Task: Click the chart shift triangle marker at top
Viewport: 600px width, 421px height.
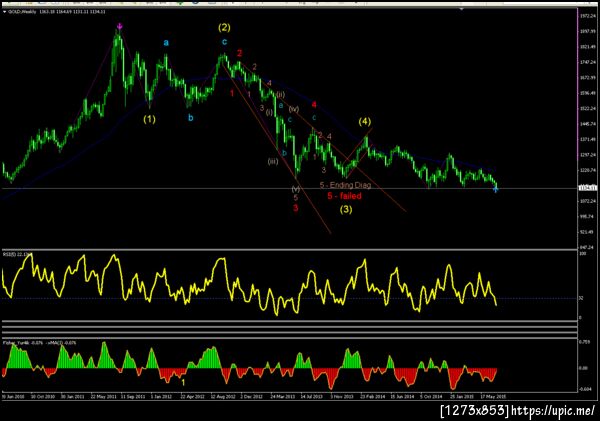Action: click(462, 8)
